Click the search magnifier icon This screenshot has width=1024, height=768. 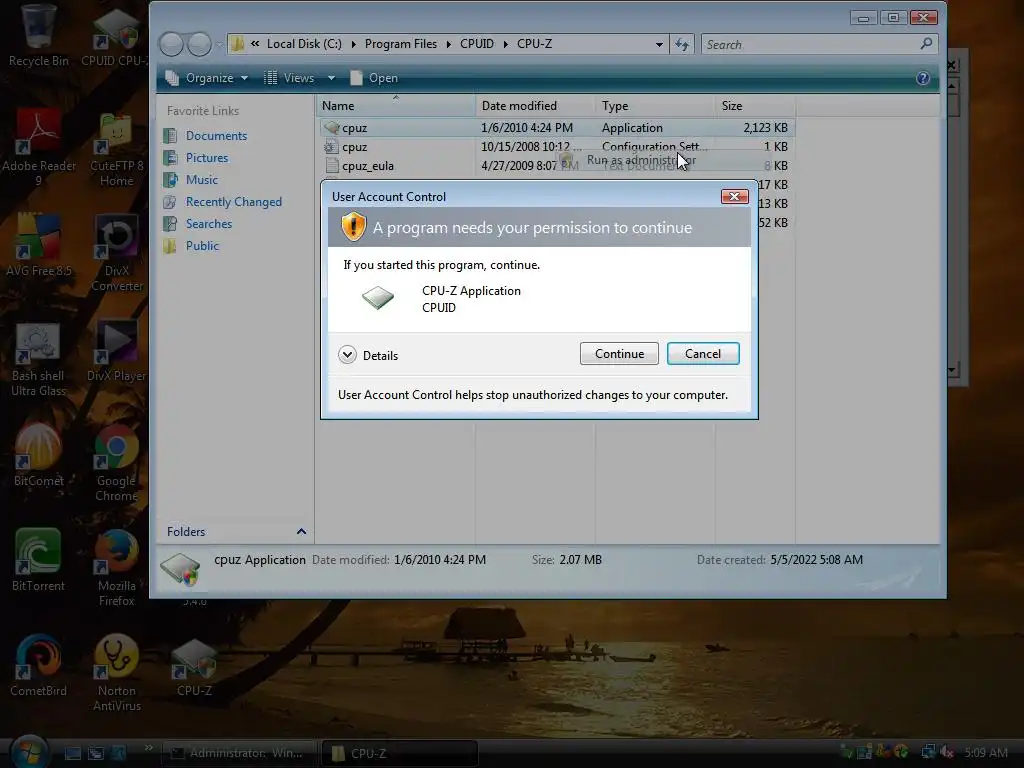tap(926, 44)
